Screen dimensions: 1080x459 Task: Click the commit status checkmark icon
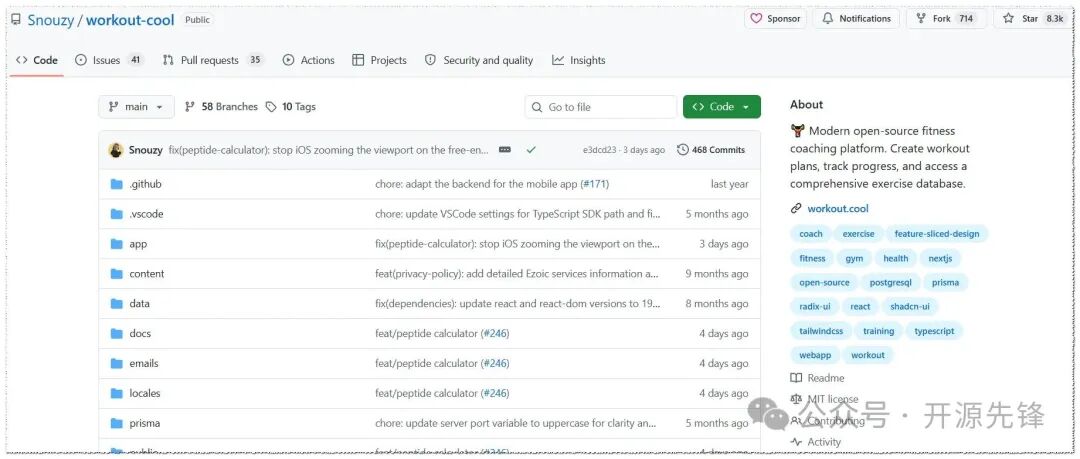click(x=530, y=150)
